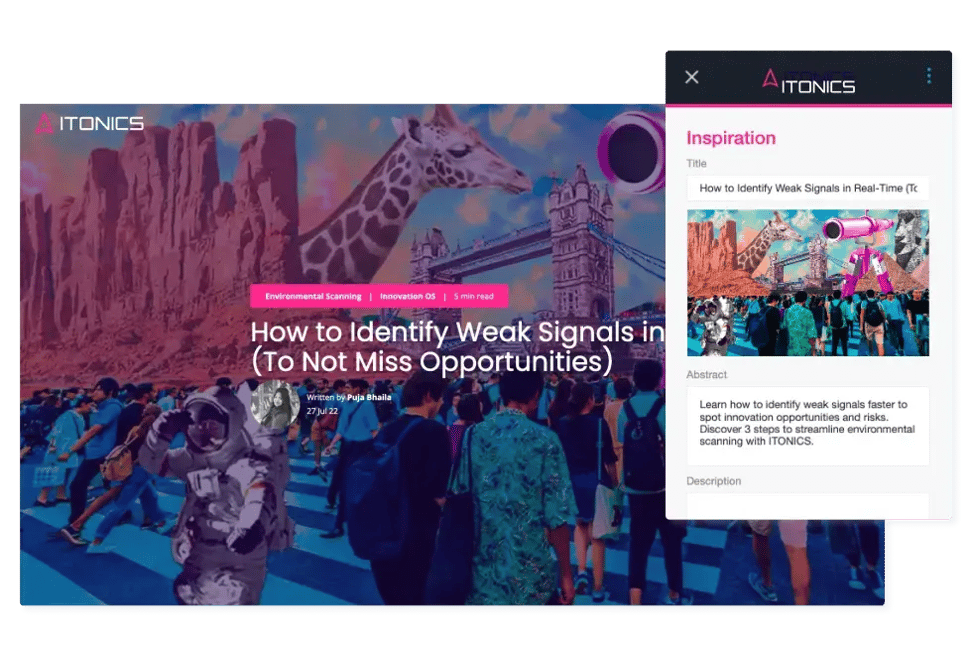The height and width of the screenshot is (645, 972).
Task: Open the Innovation OS category tag
Action: [x=407, y=296]
